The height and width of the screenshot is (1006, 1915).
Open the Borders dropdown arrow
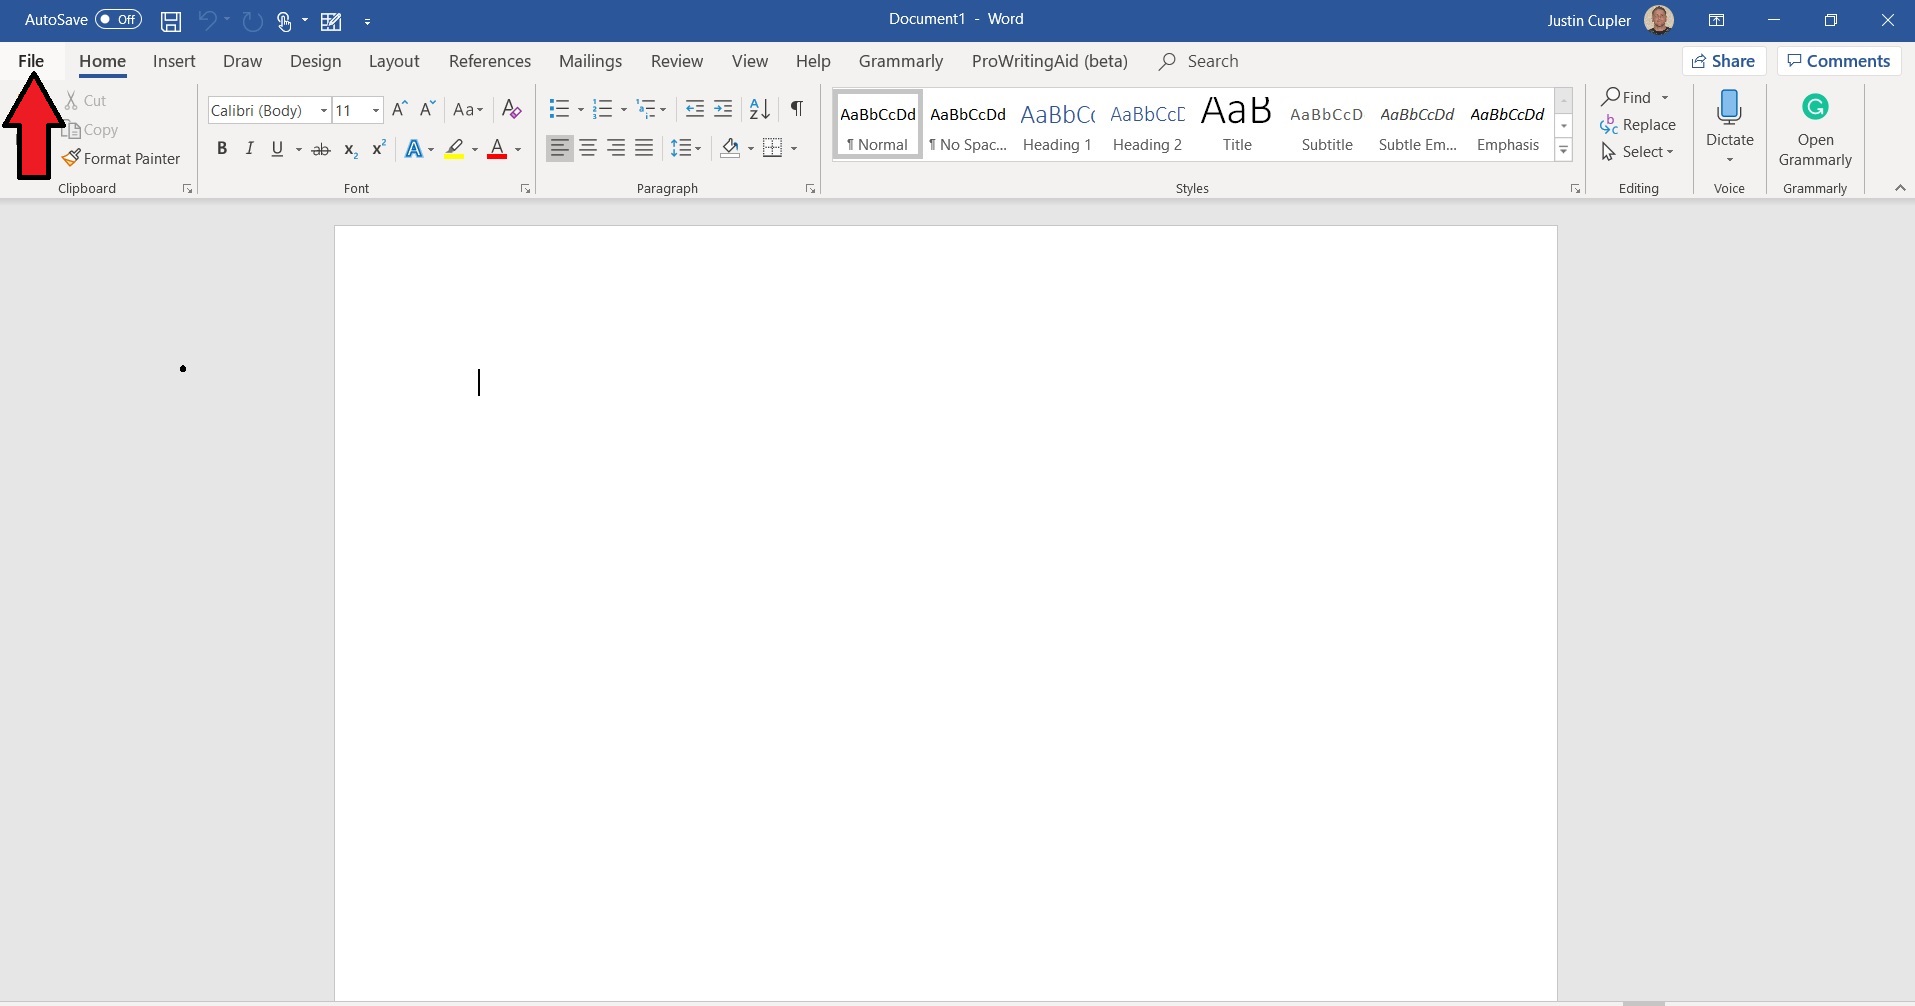pos(794,148)
